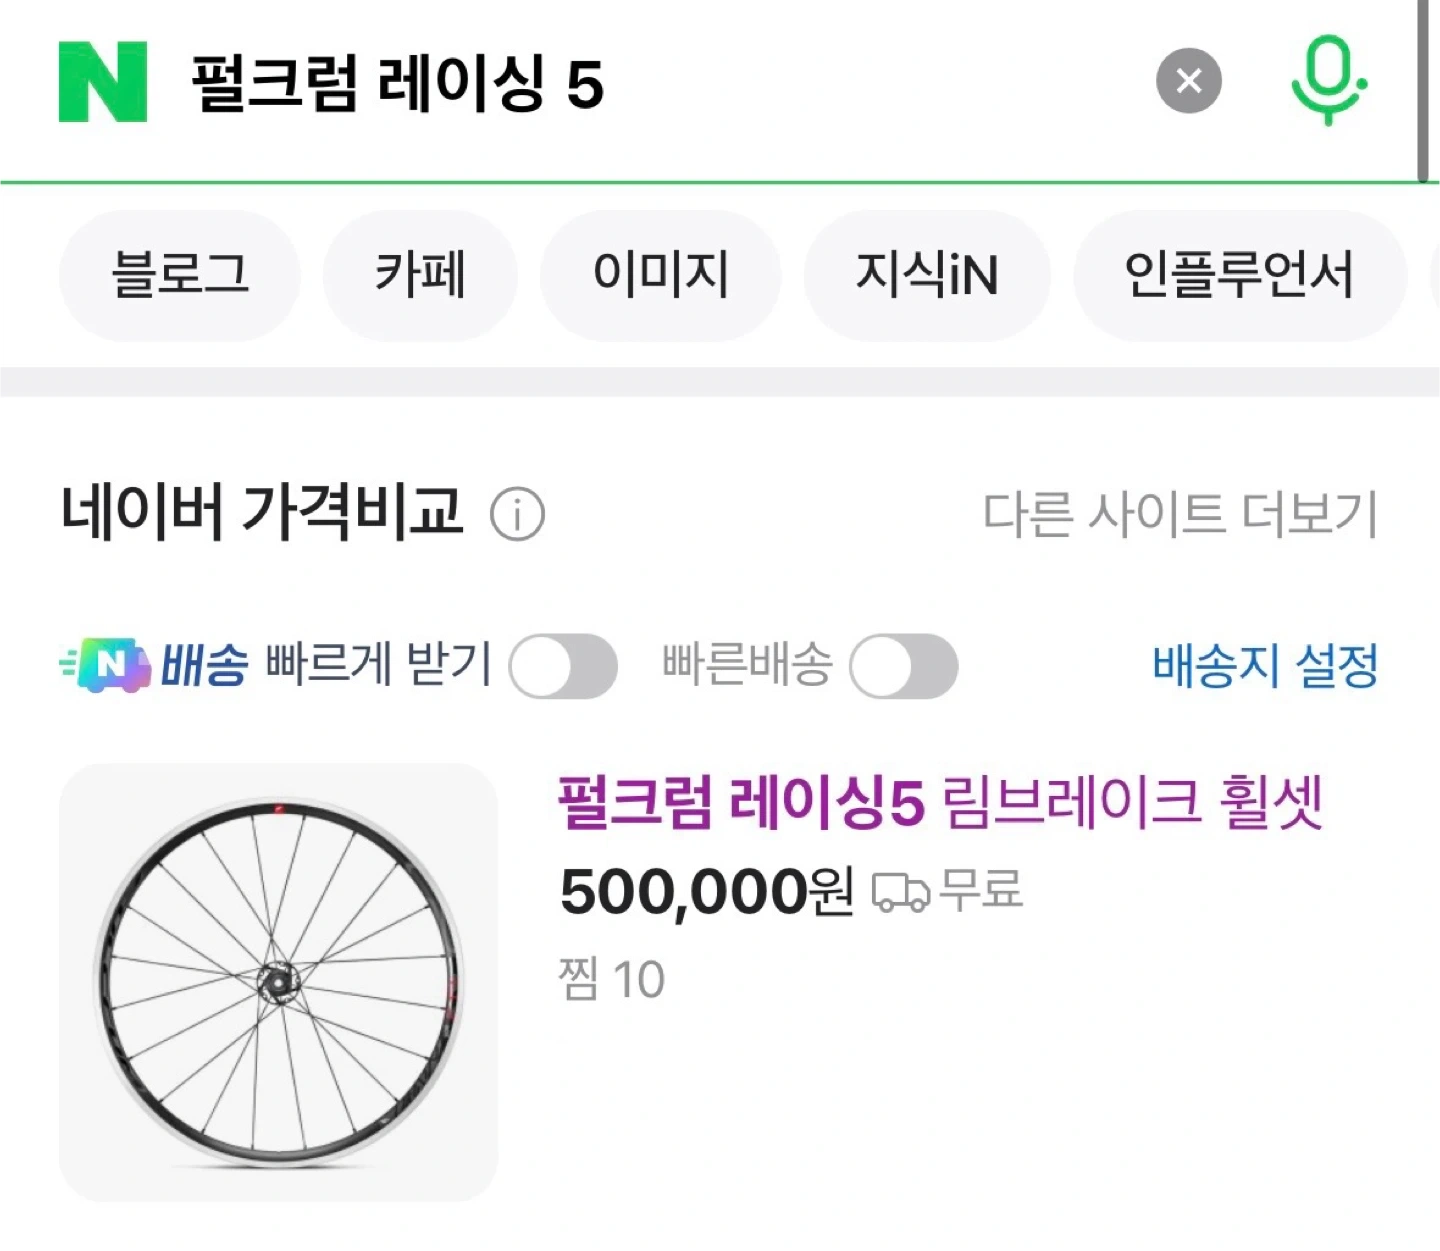
Task: Clear the search text with X button
Action: click(1189, 81)
